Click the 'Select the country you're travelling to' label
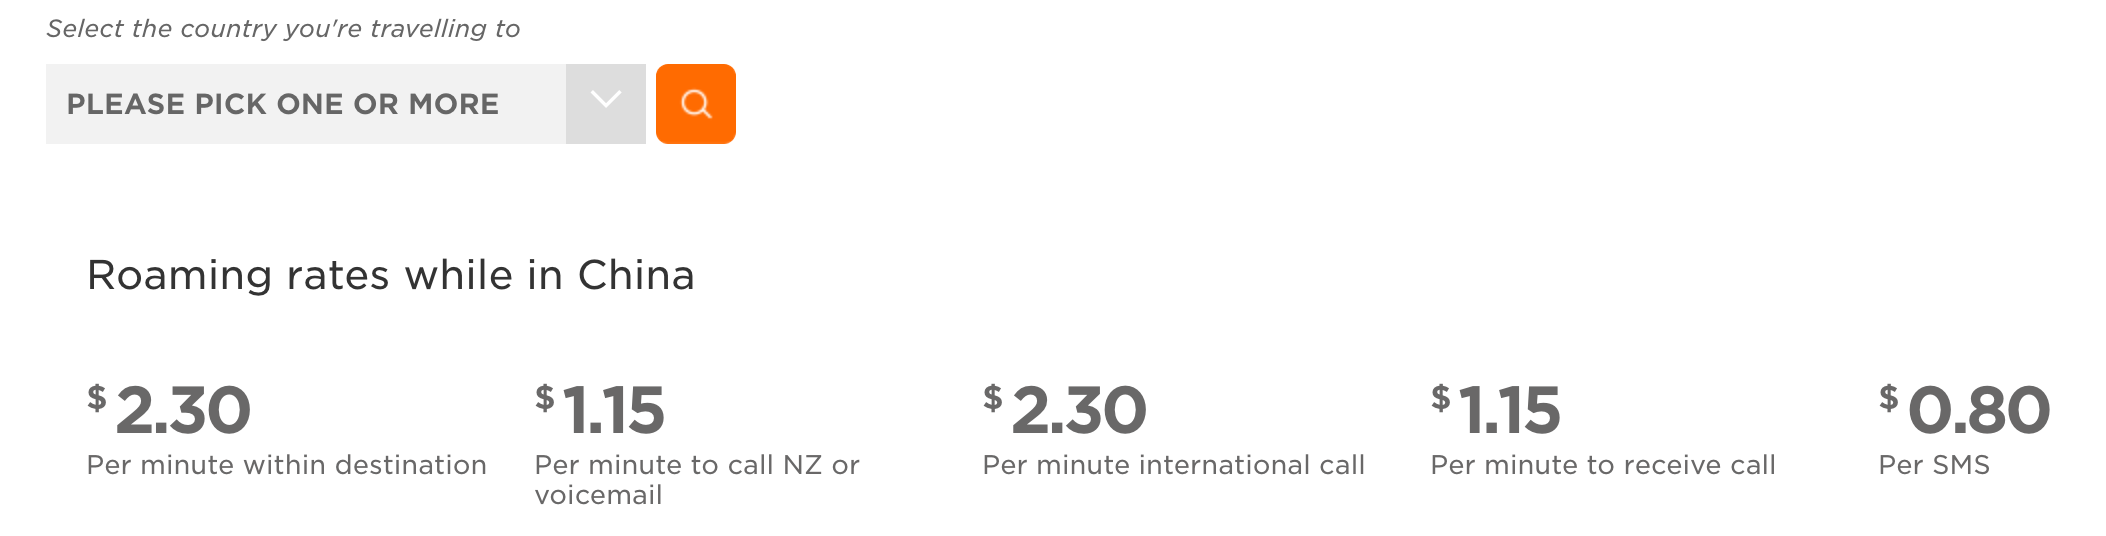This screenshot has height=536, width=2106. (283, 29)
